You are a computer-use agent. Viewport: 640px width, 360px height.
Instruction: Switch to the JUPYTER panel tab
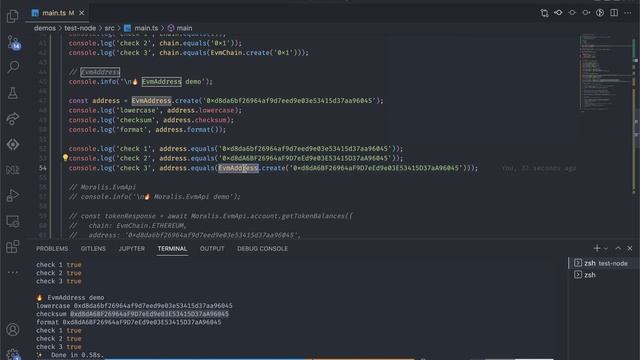[x=131, y=249]
